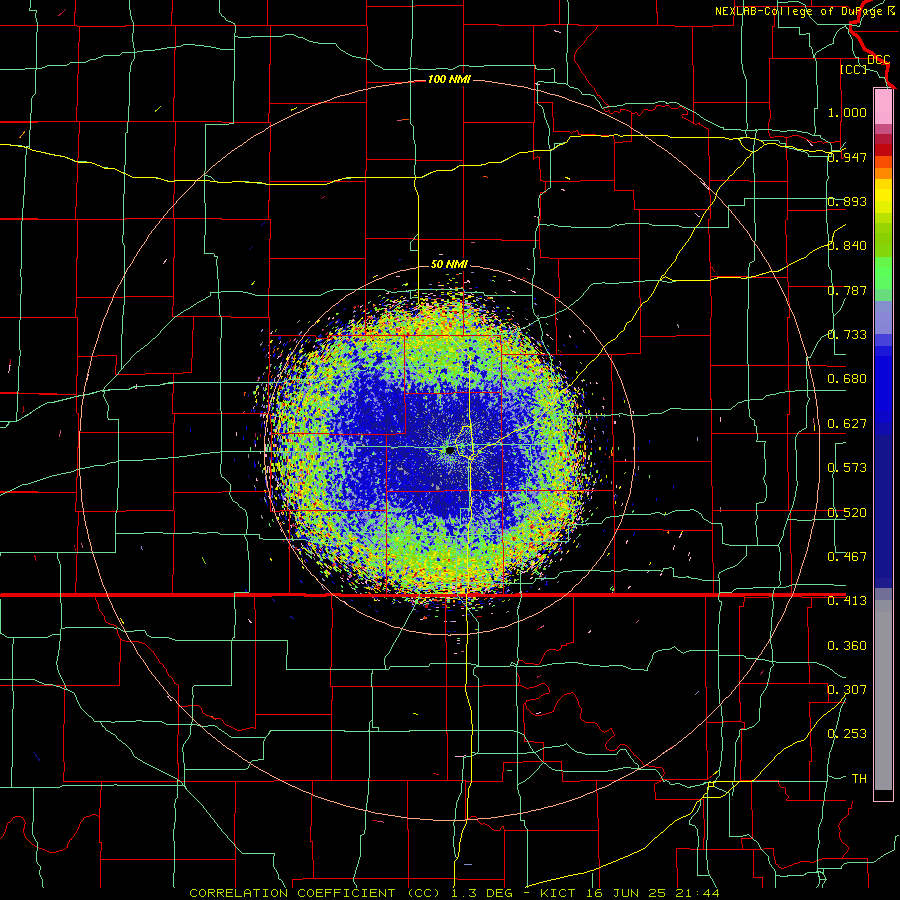The width and height of the screenshot is (900, 900).
Task: Select the 0.307 scale value
Action: 847,690
